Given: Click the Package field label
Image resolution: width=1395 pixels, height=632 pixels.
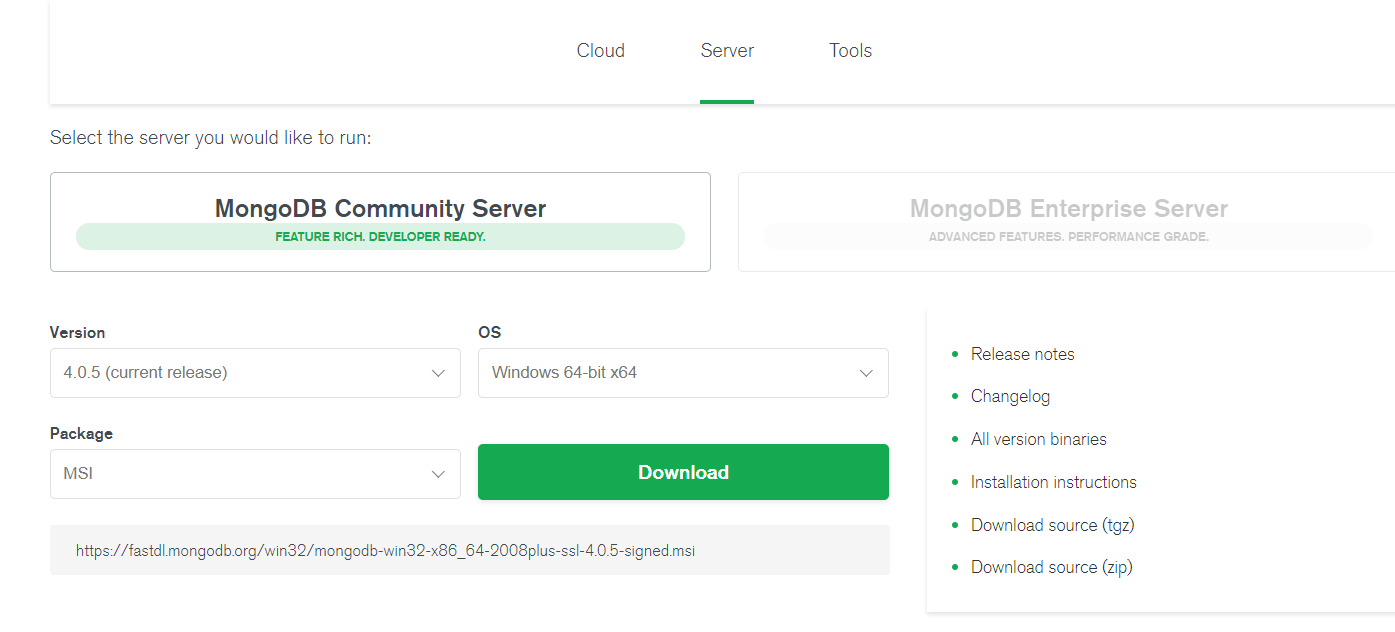Looking at the screenshot, I should [81, 434].
